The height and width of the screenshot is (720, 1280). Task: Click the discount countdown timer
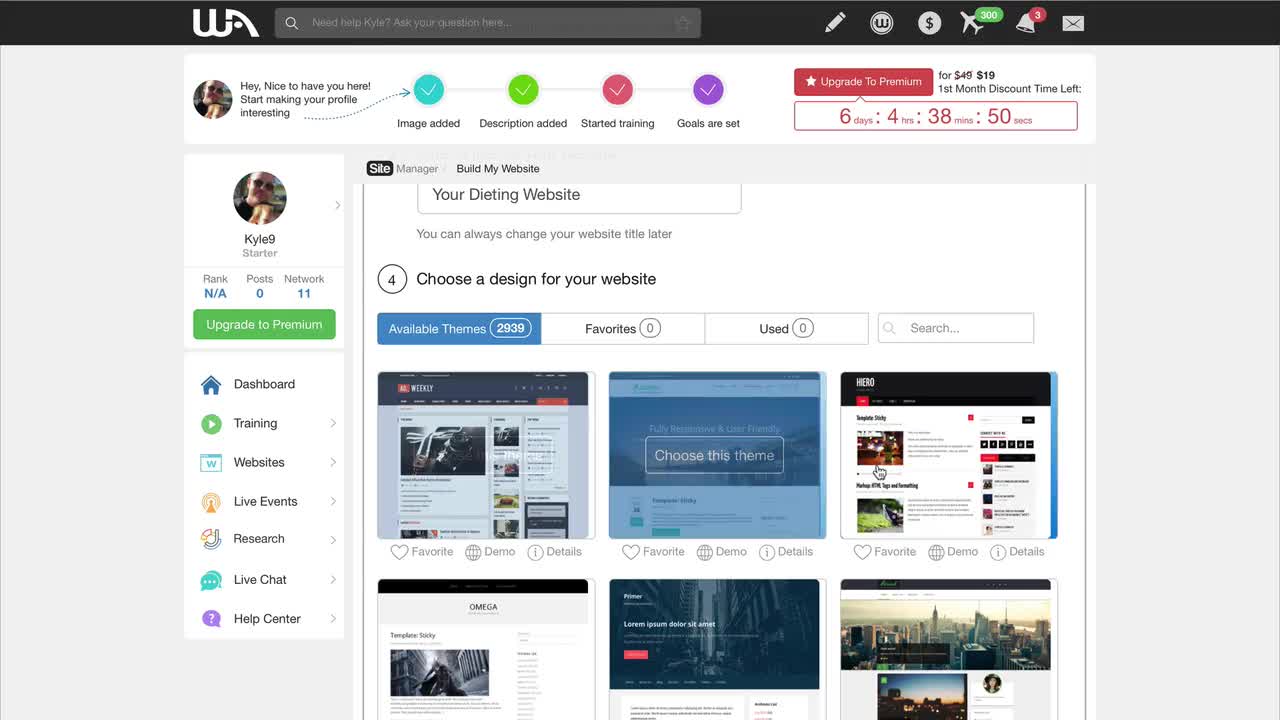point(936,116)
